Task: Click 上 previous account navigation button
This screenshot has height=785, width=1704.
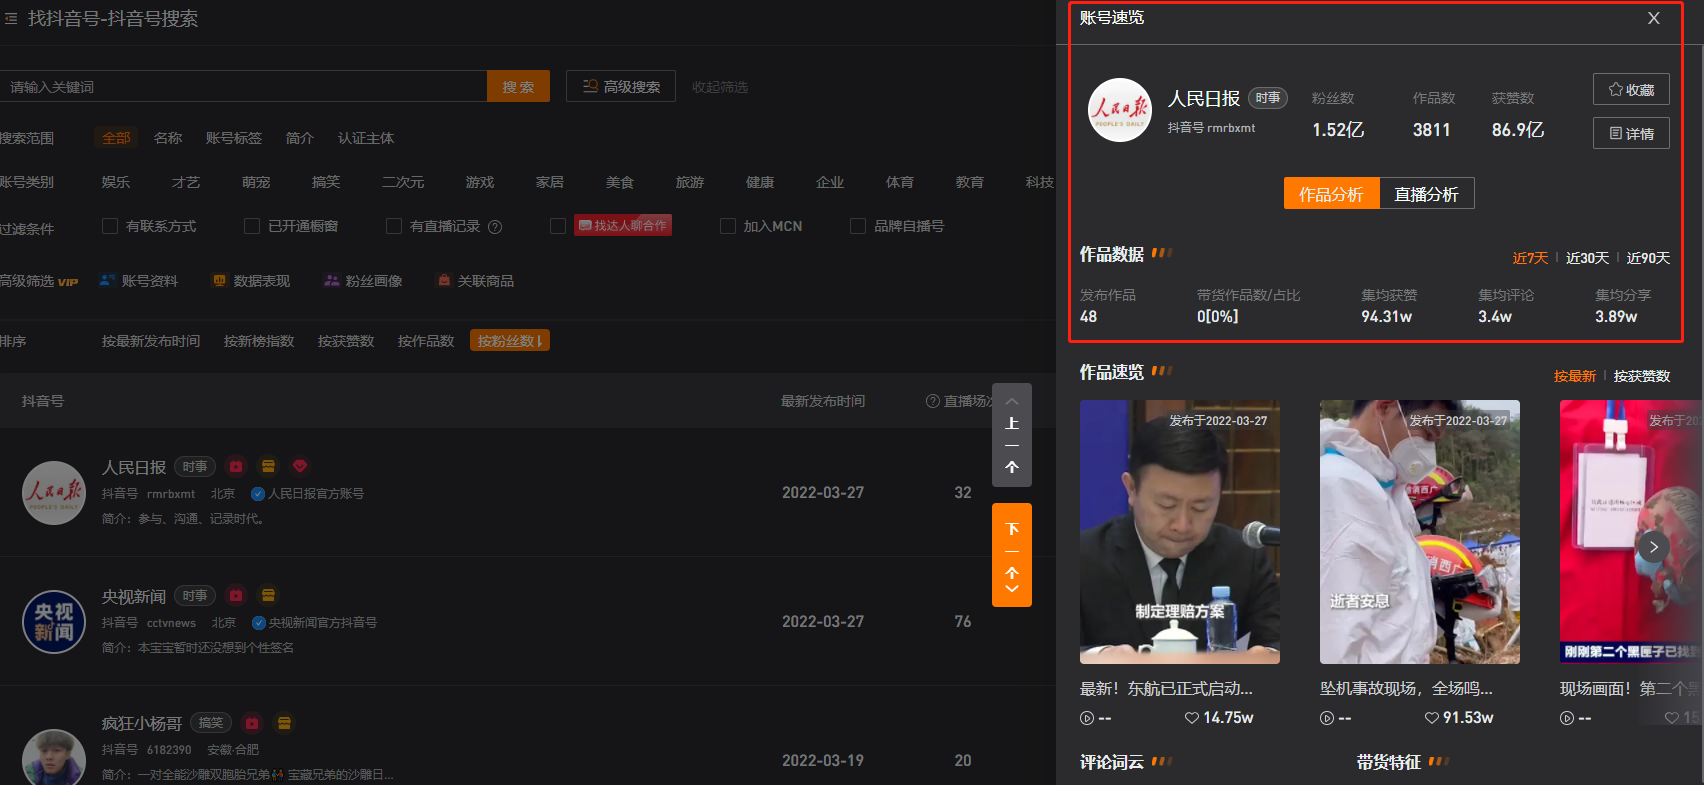Action: 1012,435
